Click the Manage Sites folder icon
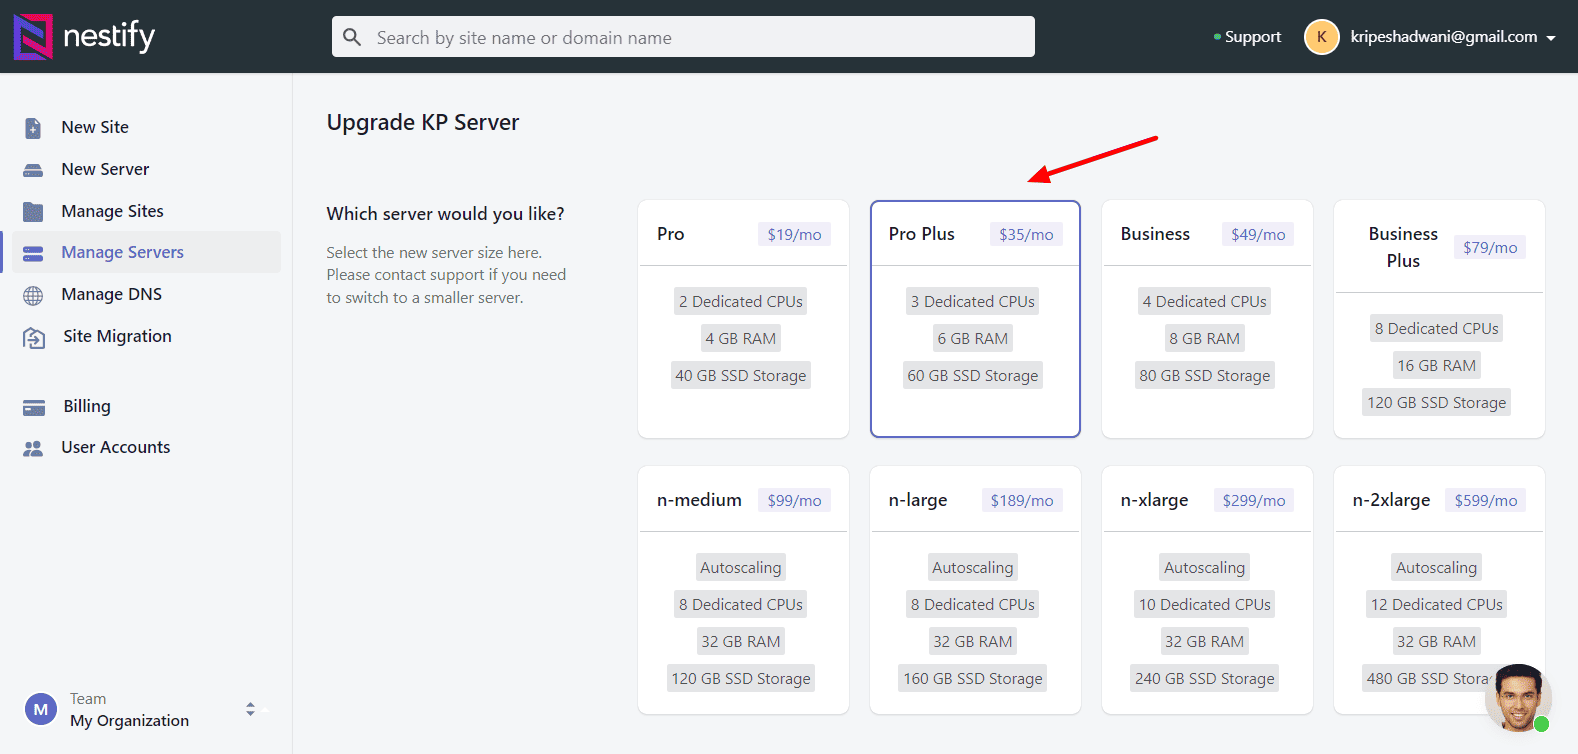 point(33,212)
